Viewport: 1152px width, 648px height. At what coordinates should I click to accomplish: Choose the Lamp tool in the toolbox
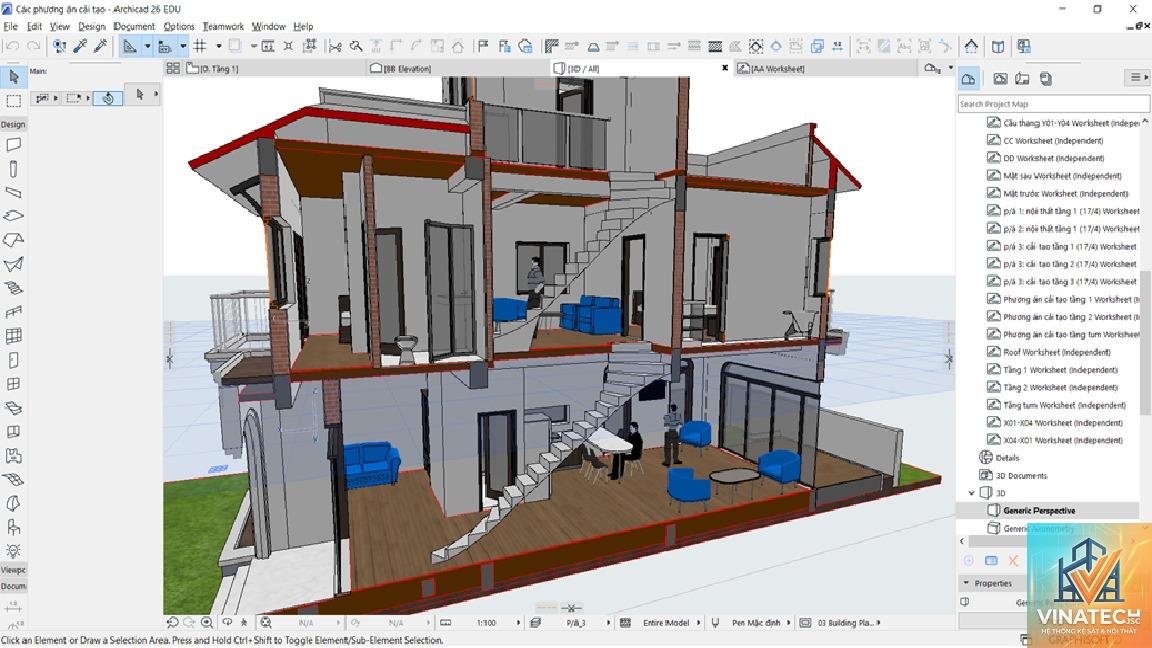click(x=13, y=550)
